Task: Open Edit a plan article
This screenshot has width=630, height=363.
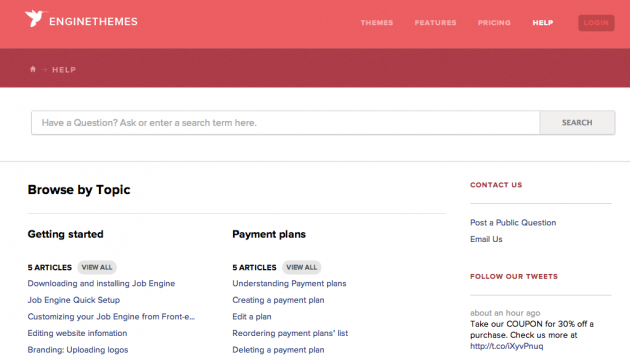Action: coord(252,316)
